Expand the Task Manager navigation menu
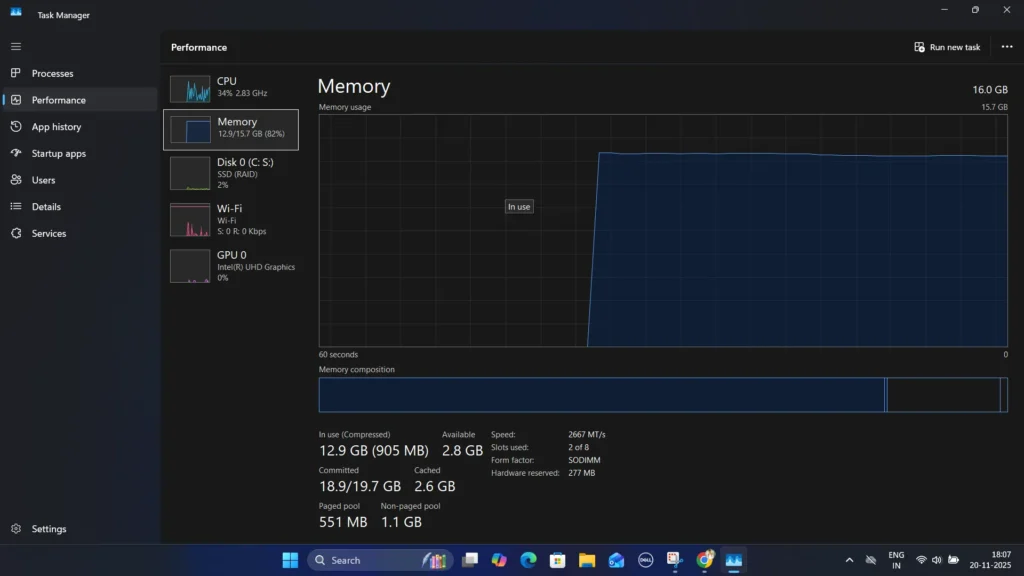 point(16,46)
